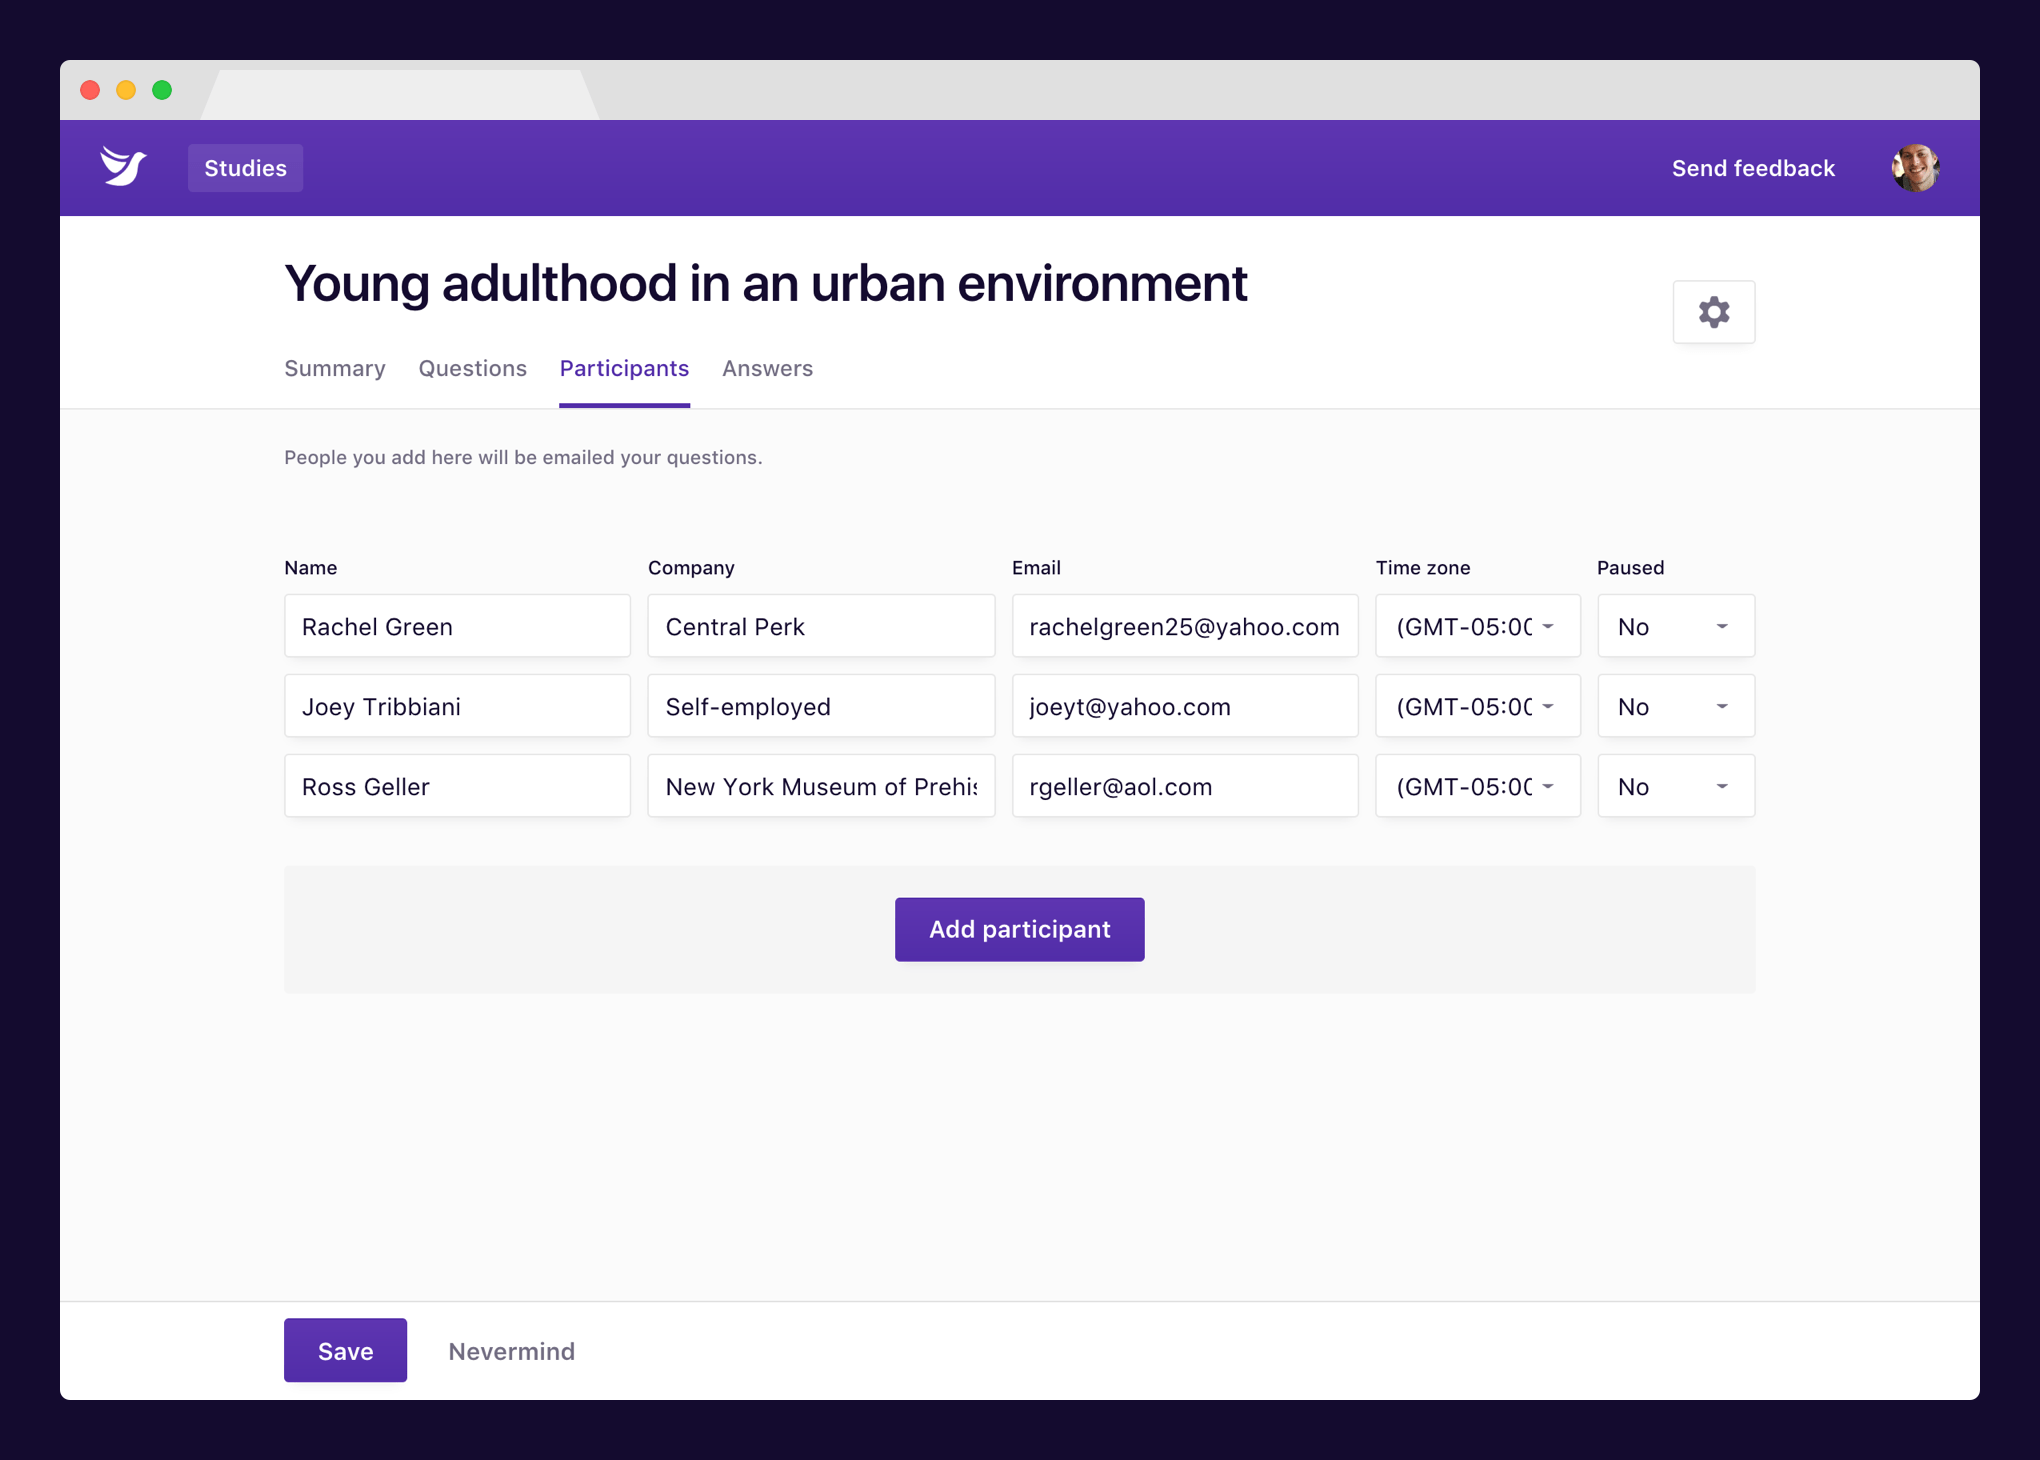
Task: Click the user profile avatar
Action: (x=1914, y=168)
